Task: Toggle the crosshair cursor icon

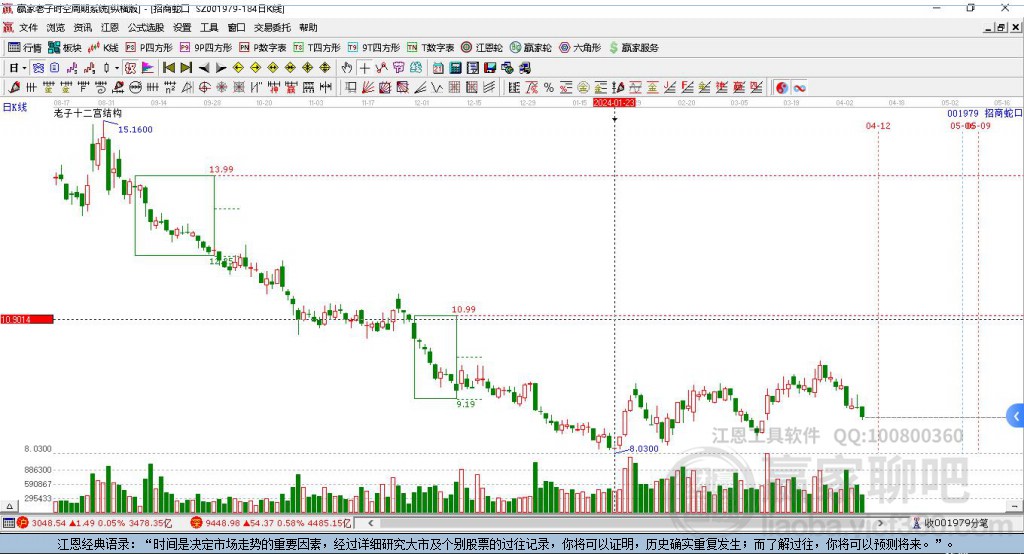Action: [364, 68]
